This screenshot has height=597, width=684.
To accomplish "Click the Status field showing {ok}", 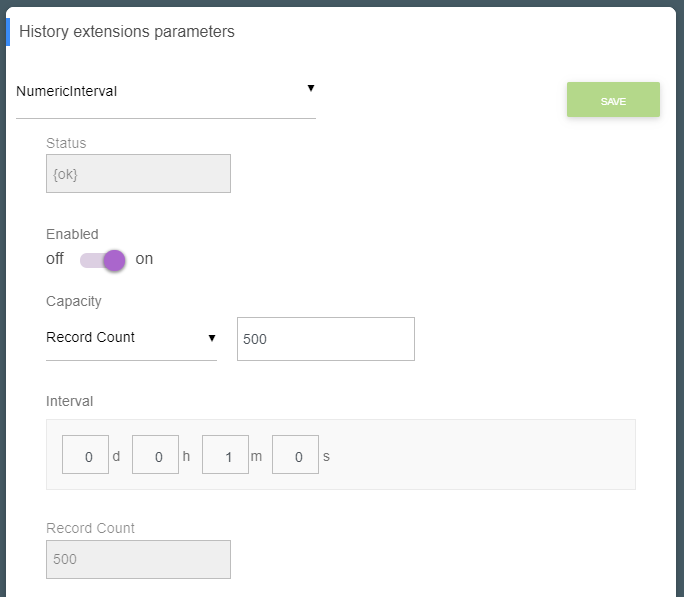I will (x=138, y=173).
